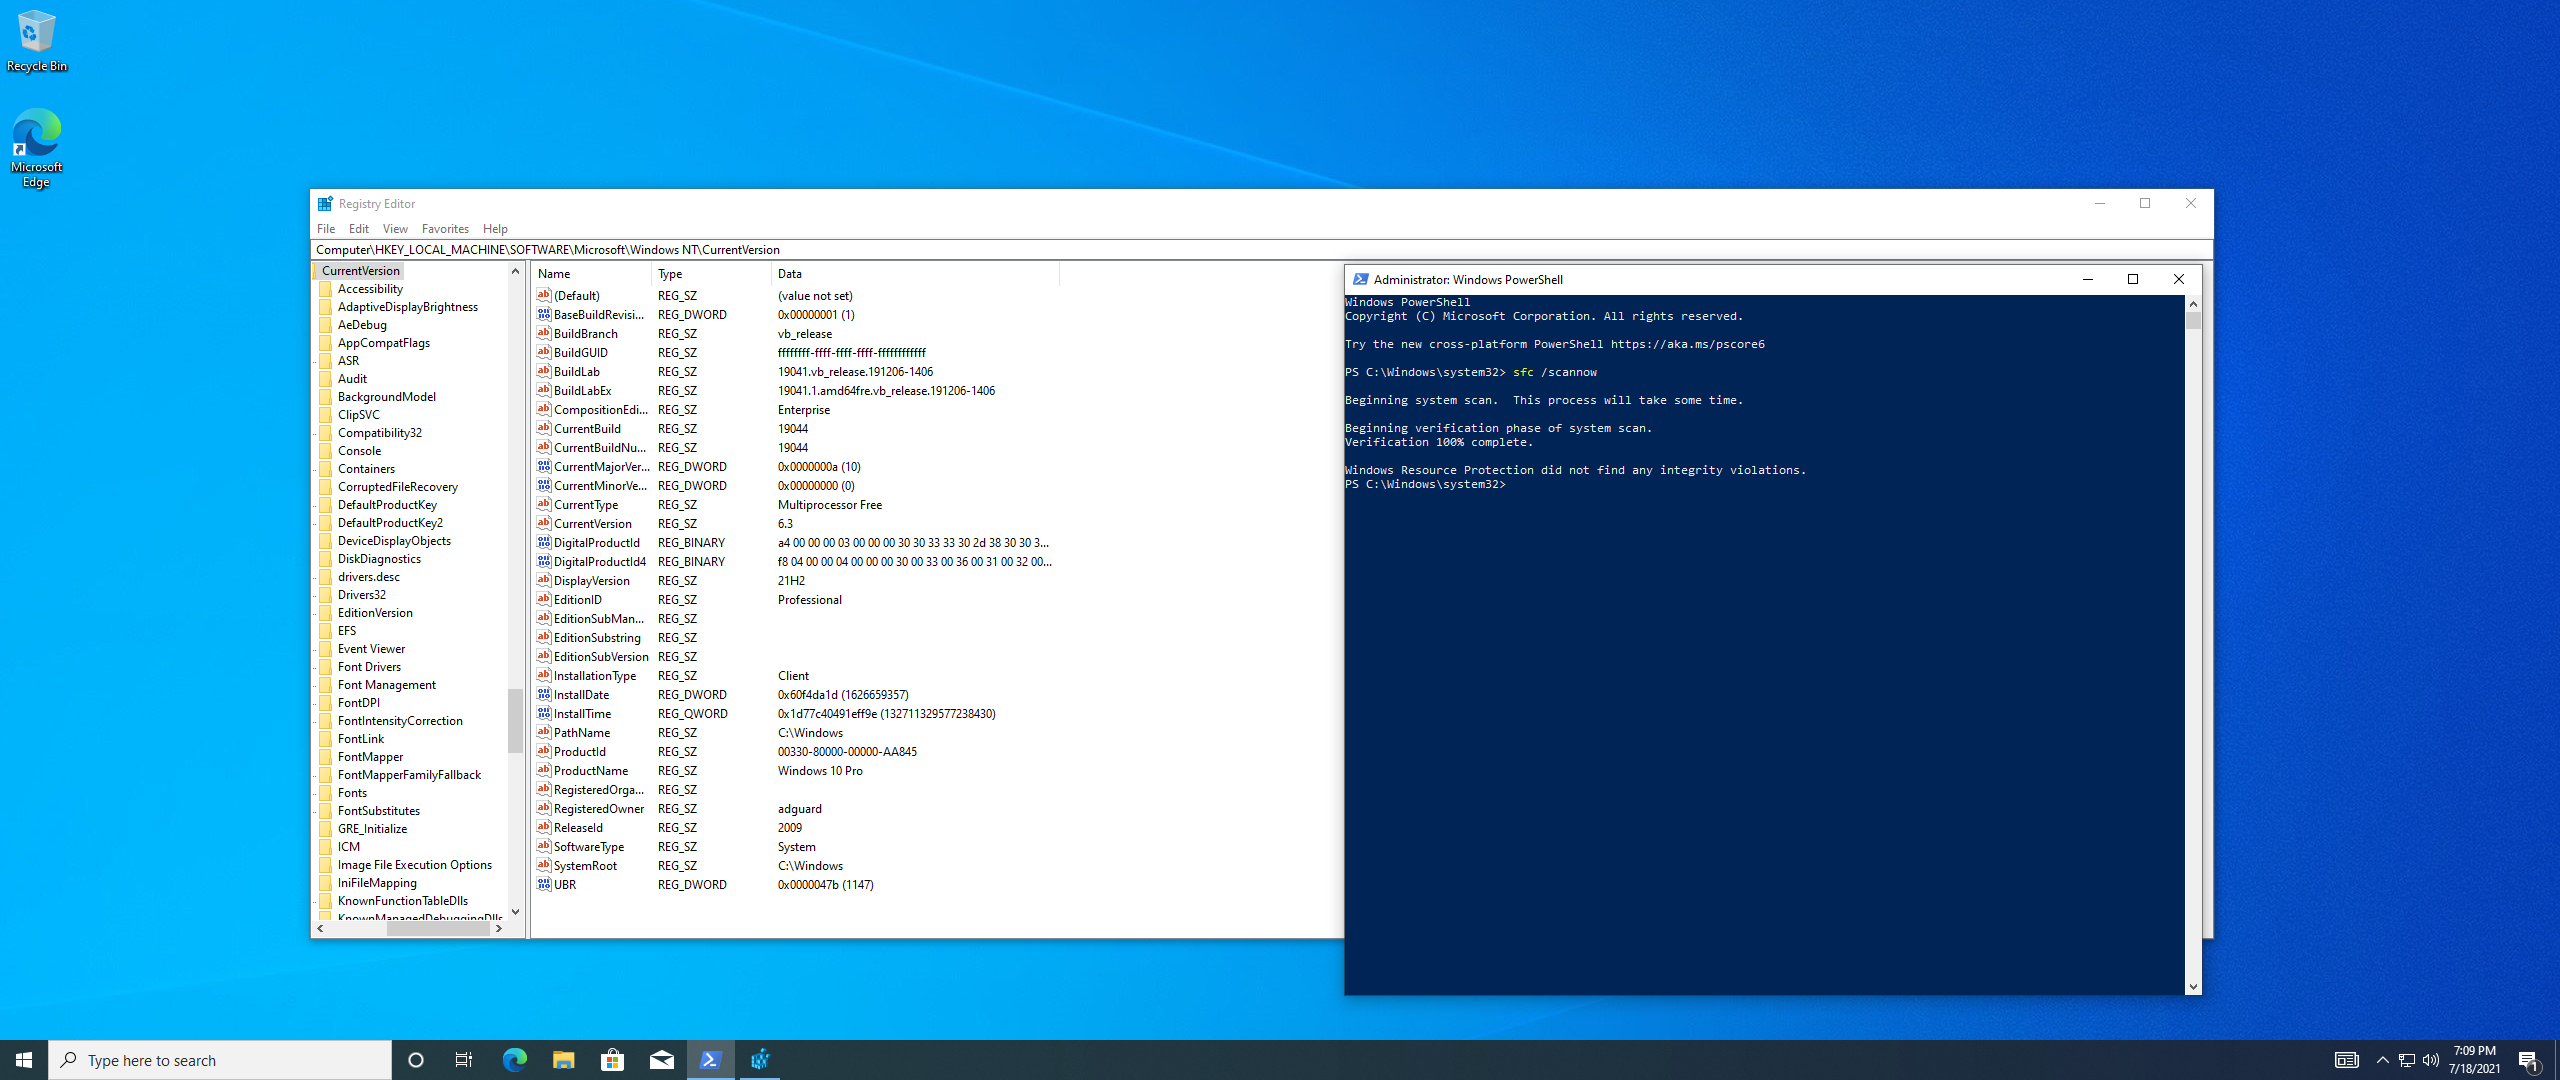This screenshot has width=2560, height=1080.
Task: Switch to Registry Editor via taskbar icon
Action: coord(760,1060)
